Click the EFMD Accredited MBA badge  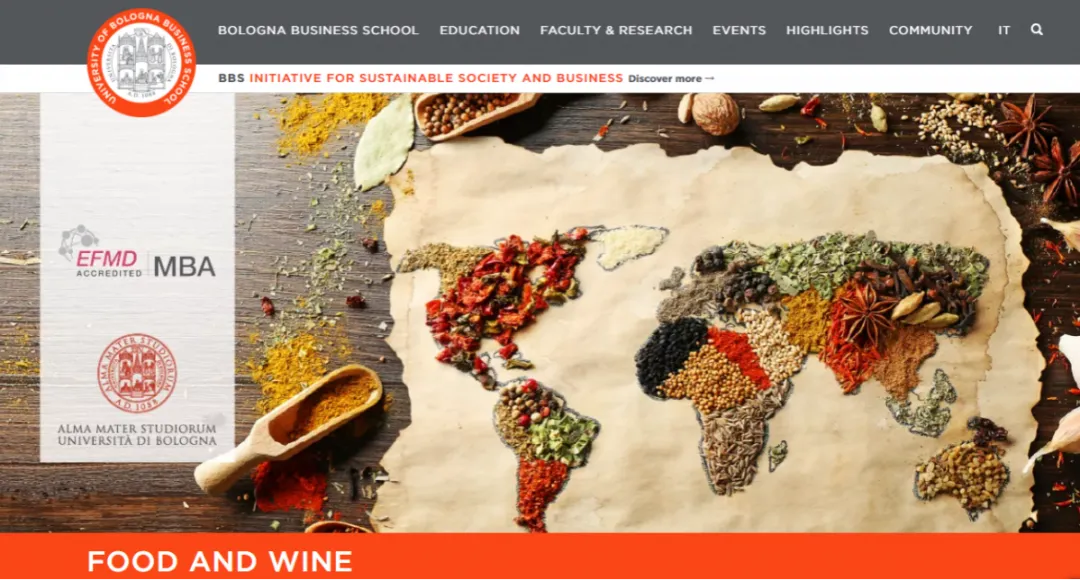137,252
